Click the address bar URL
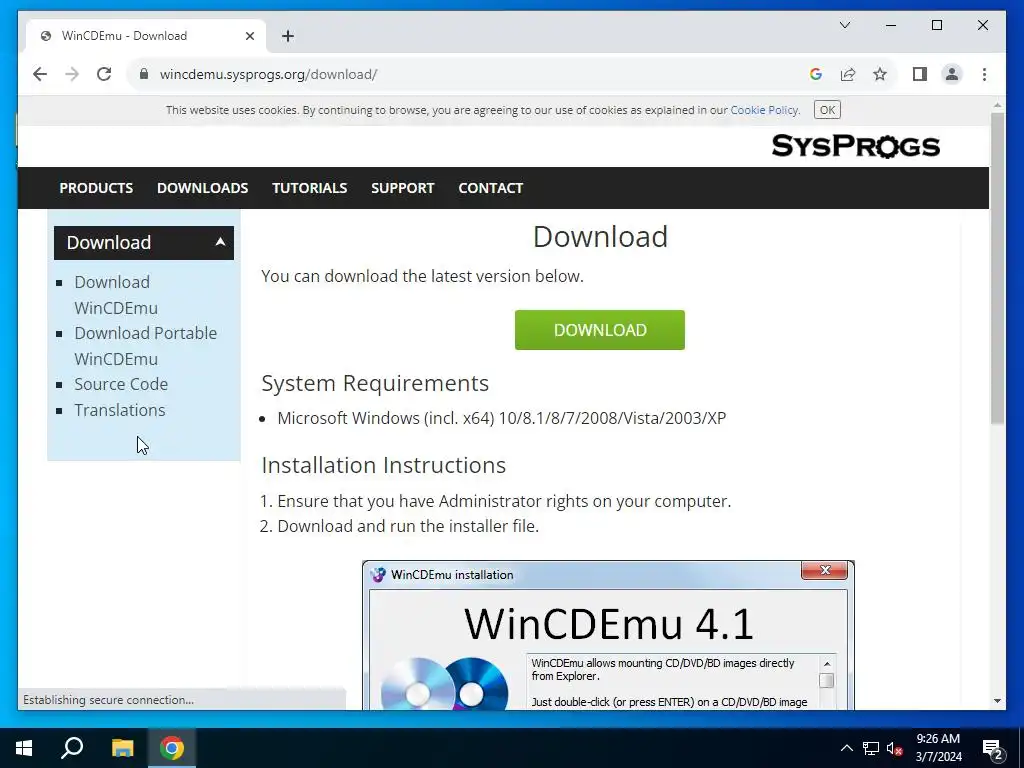This screenshot has height=768, width=1024. (268, 74)
